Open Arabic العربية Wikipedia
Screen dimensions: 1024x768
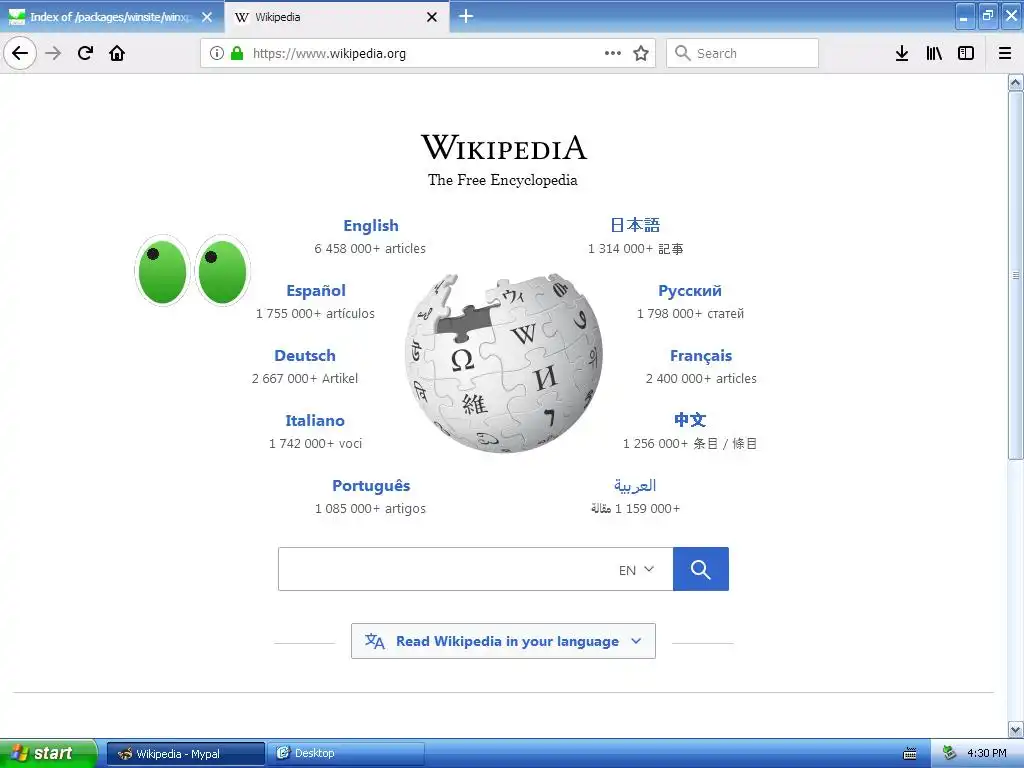[635, 486]
